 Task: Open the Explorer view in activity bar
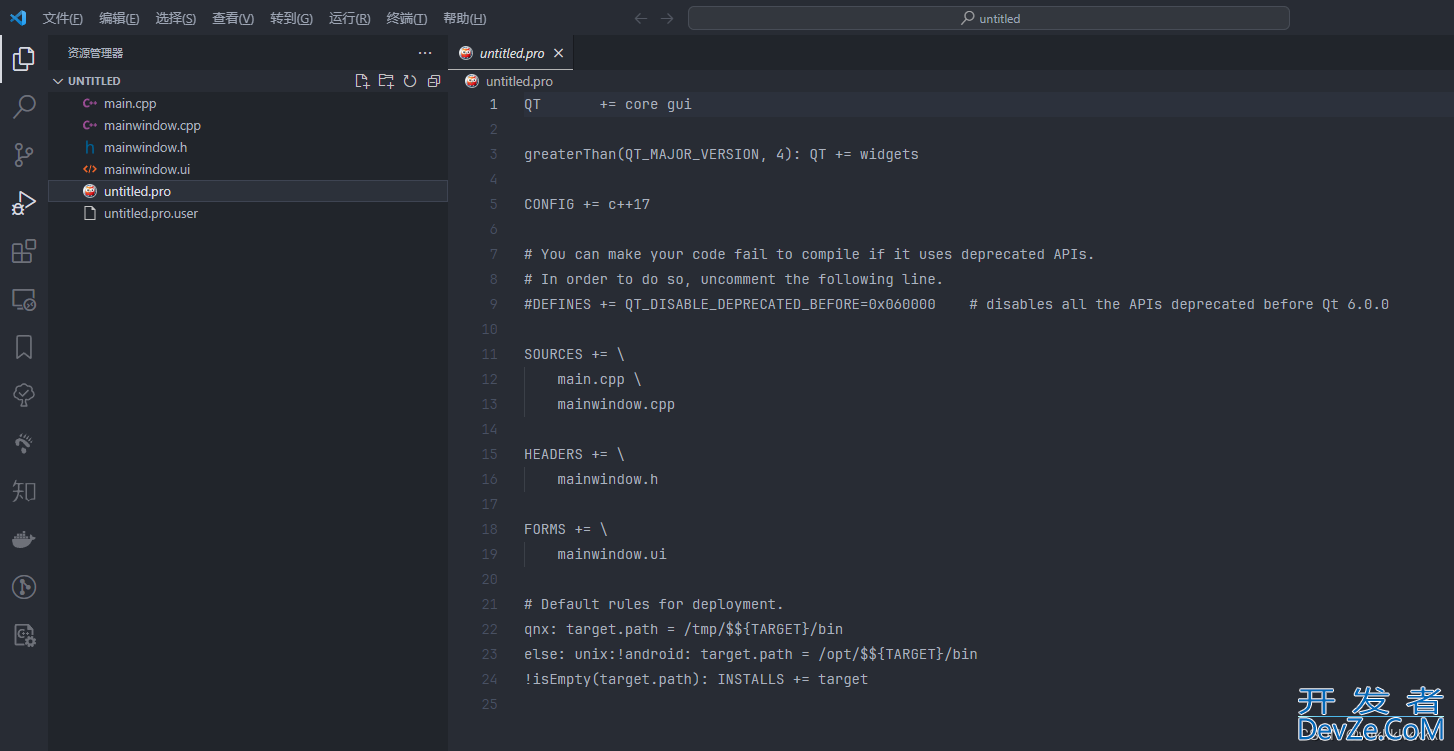24,59
